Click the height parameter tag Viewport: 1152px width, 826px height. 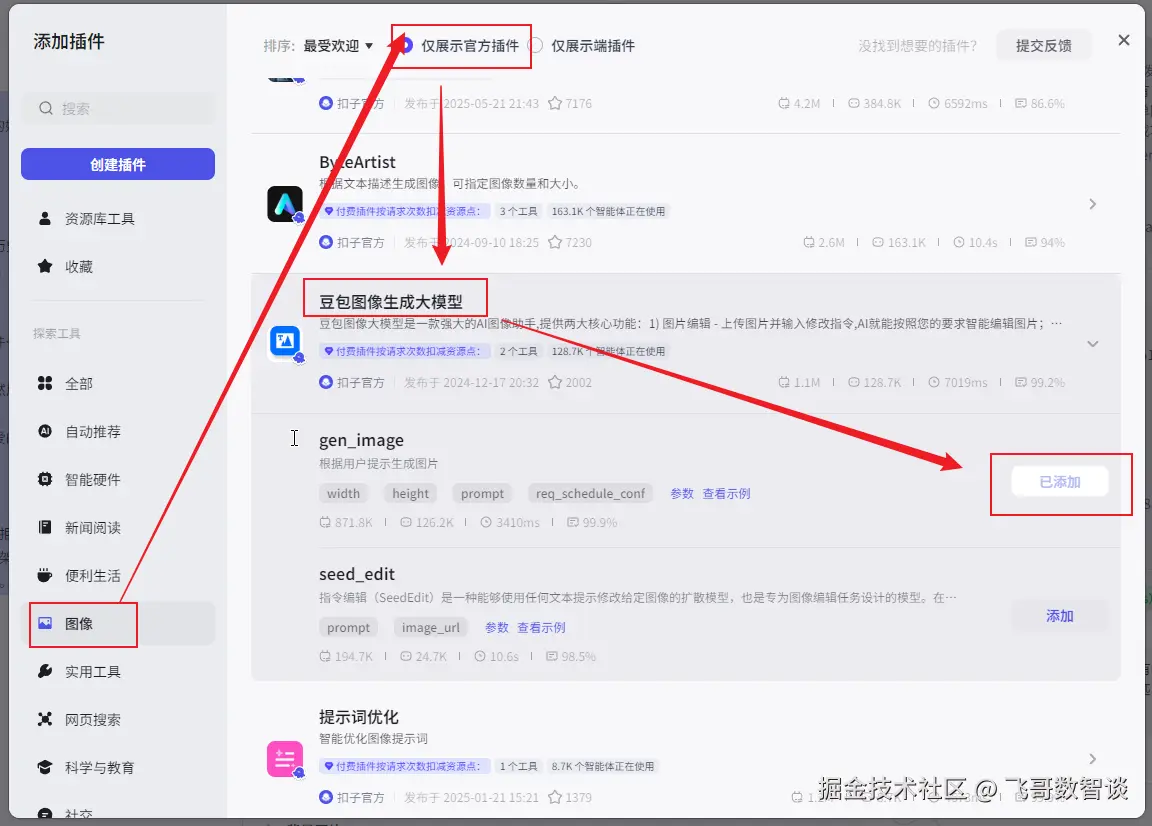tap(410, 494)
